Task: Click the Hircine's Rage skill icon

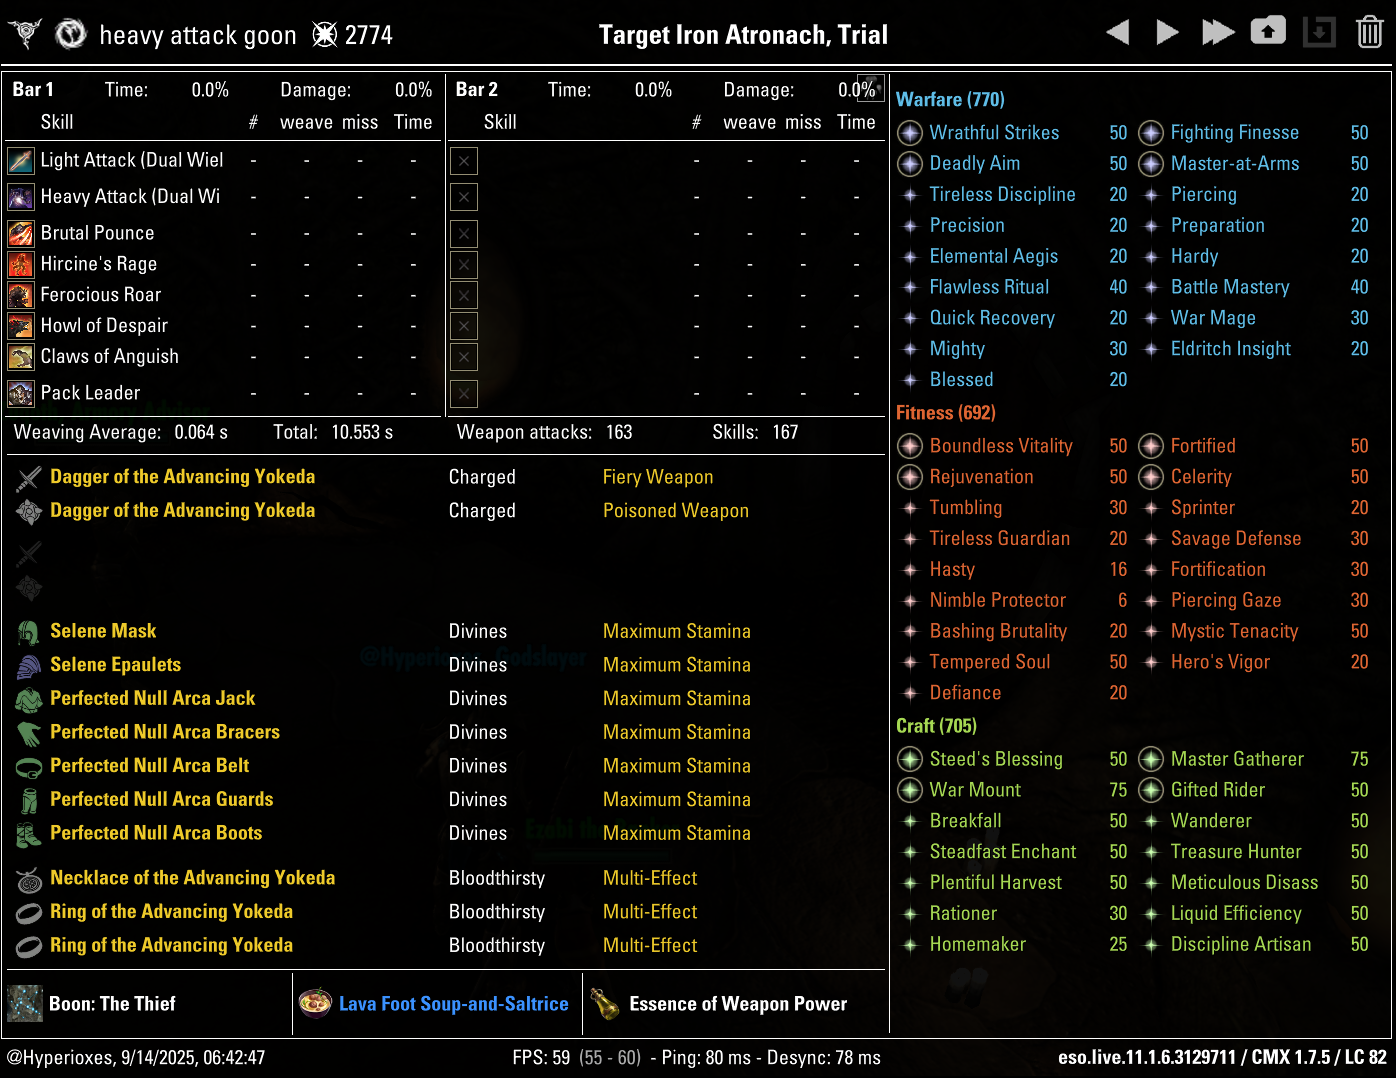Action: click(20, 264)
